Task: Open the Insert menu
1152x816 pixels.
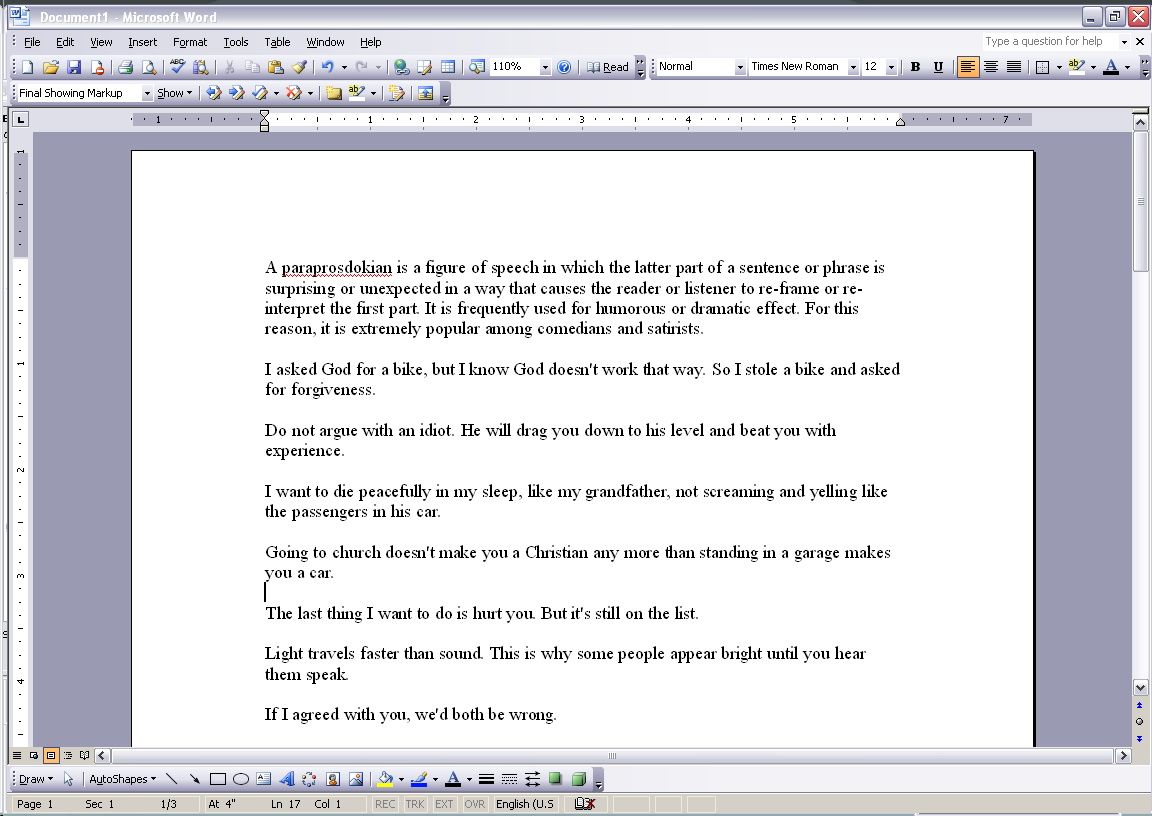Action: tap(142, 42)
